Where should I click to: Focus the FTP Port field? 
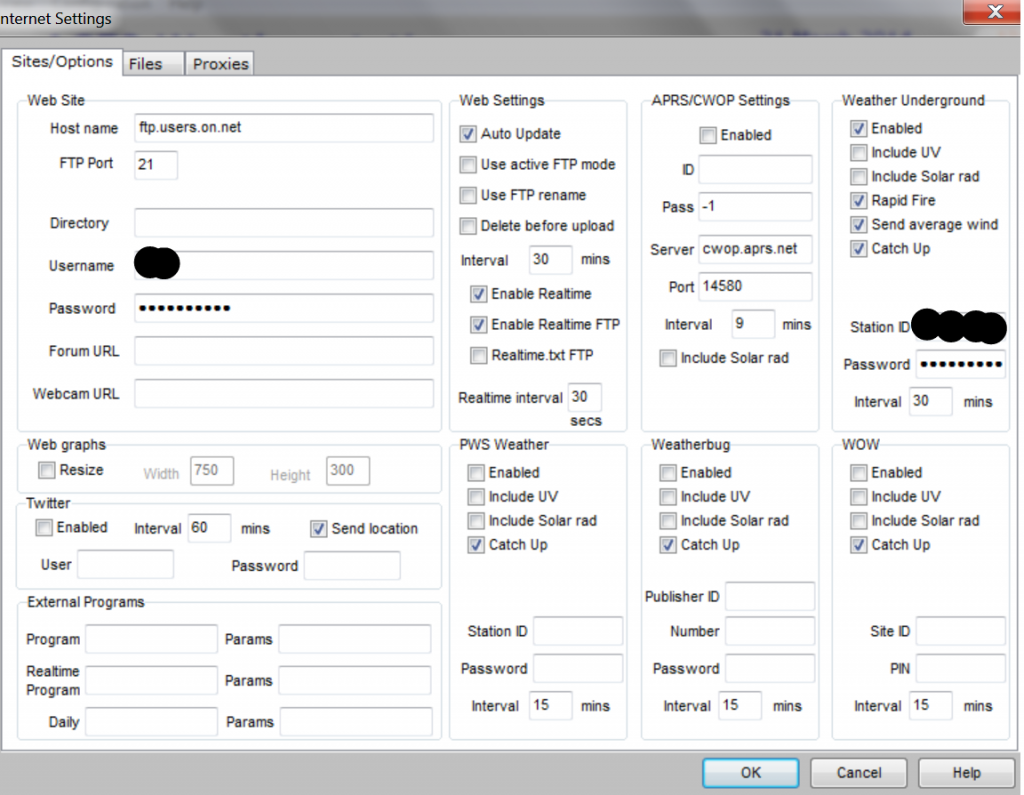click(156, 165)
